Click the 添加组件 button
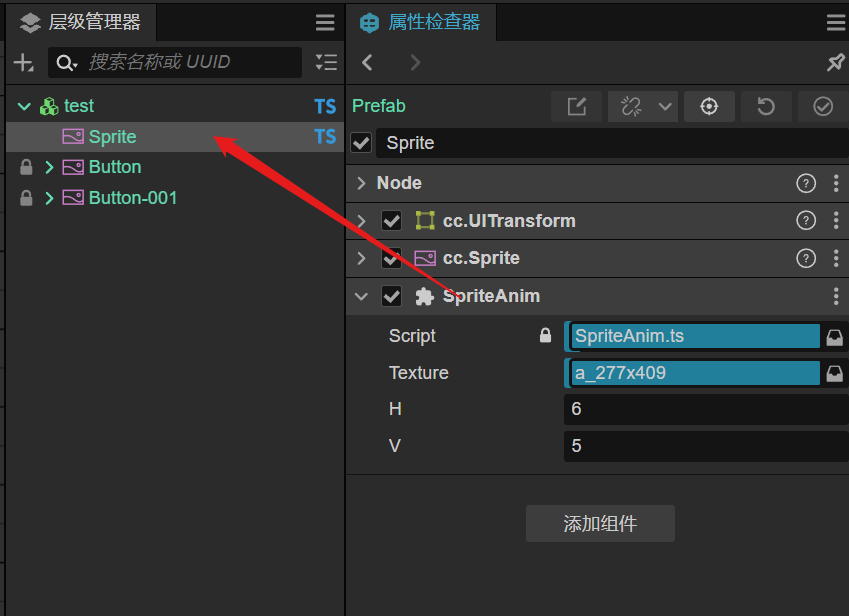 (600, 523)
